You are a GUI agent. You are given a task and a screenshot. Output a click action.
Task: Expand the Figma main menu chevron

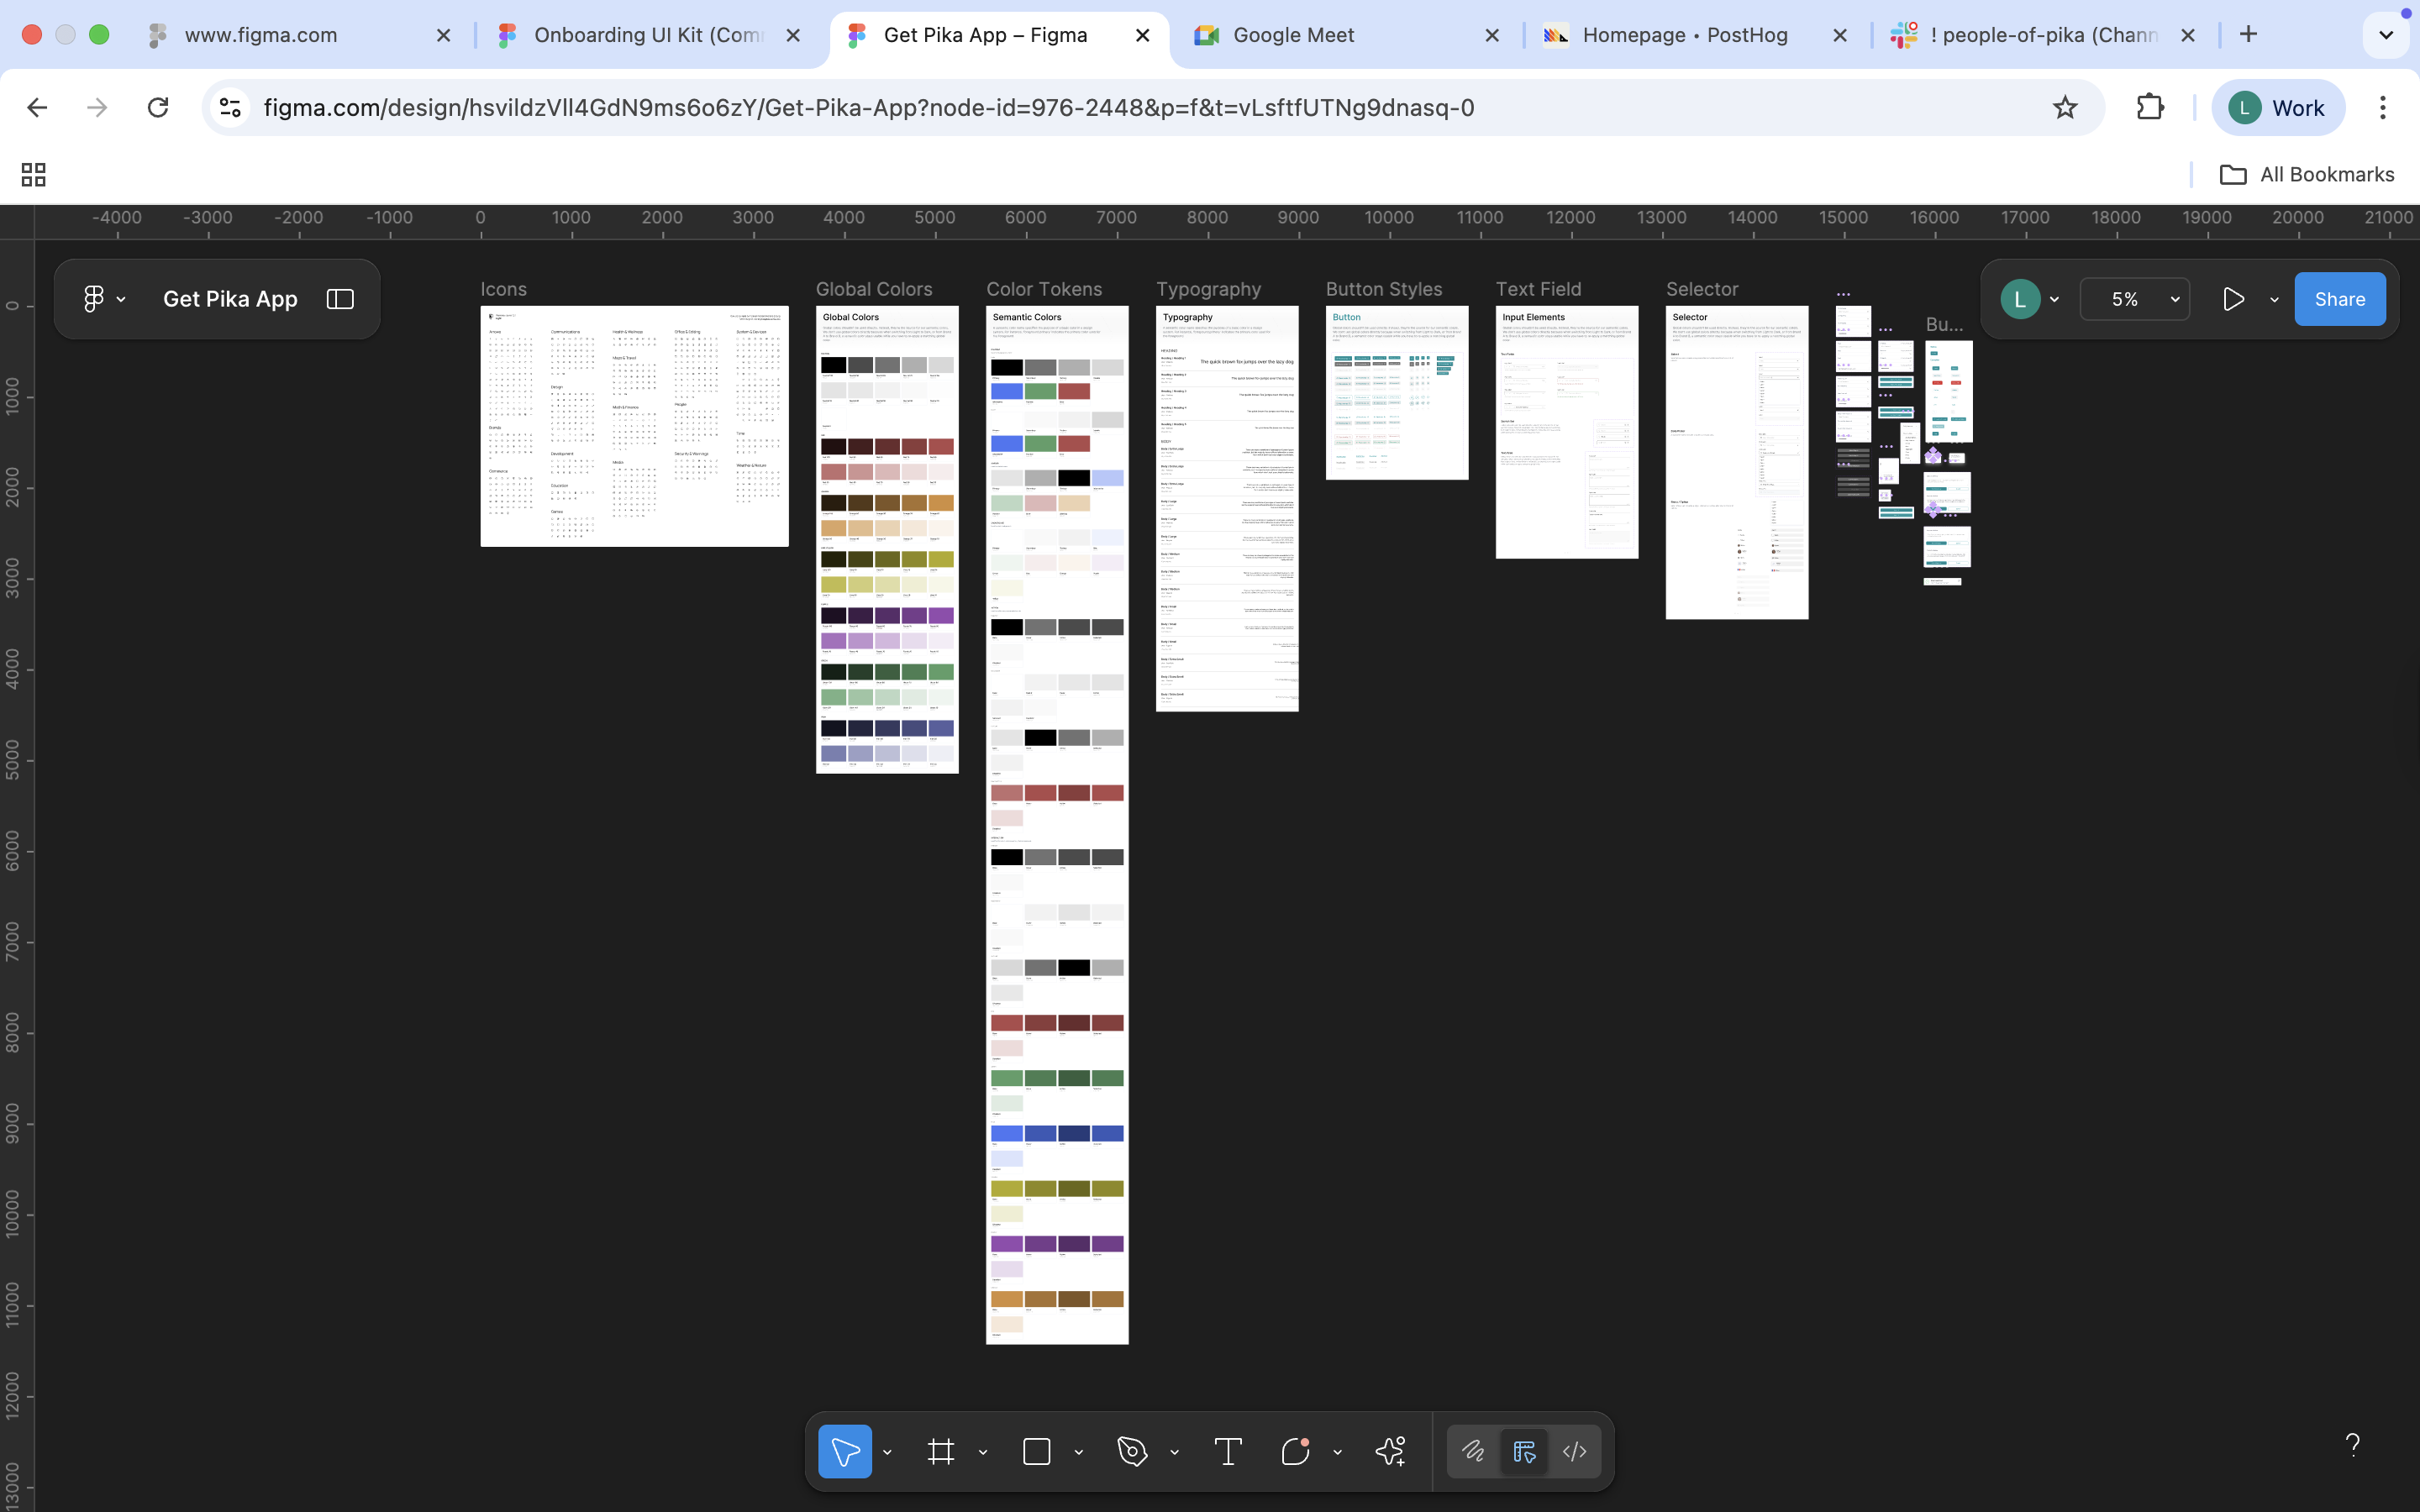click(x=121, y=300)
